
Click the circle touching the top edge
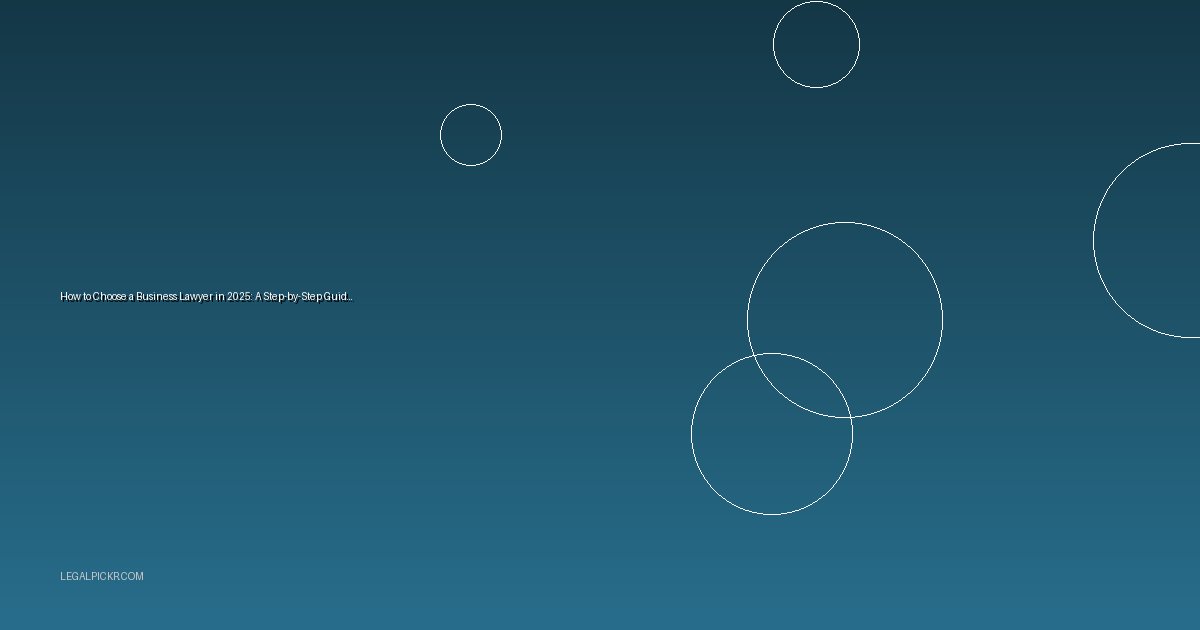point(816,44)
